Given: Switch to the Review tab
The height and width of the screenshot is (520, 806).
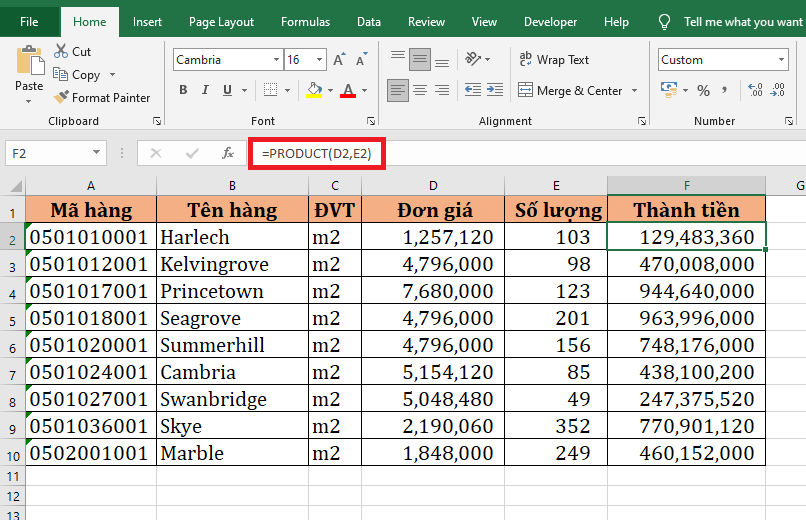Looking at the screenshot, I should (x=426, y=22).
